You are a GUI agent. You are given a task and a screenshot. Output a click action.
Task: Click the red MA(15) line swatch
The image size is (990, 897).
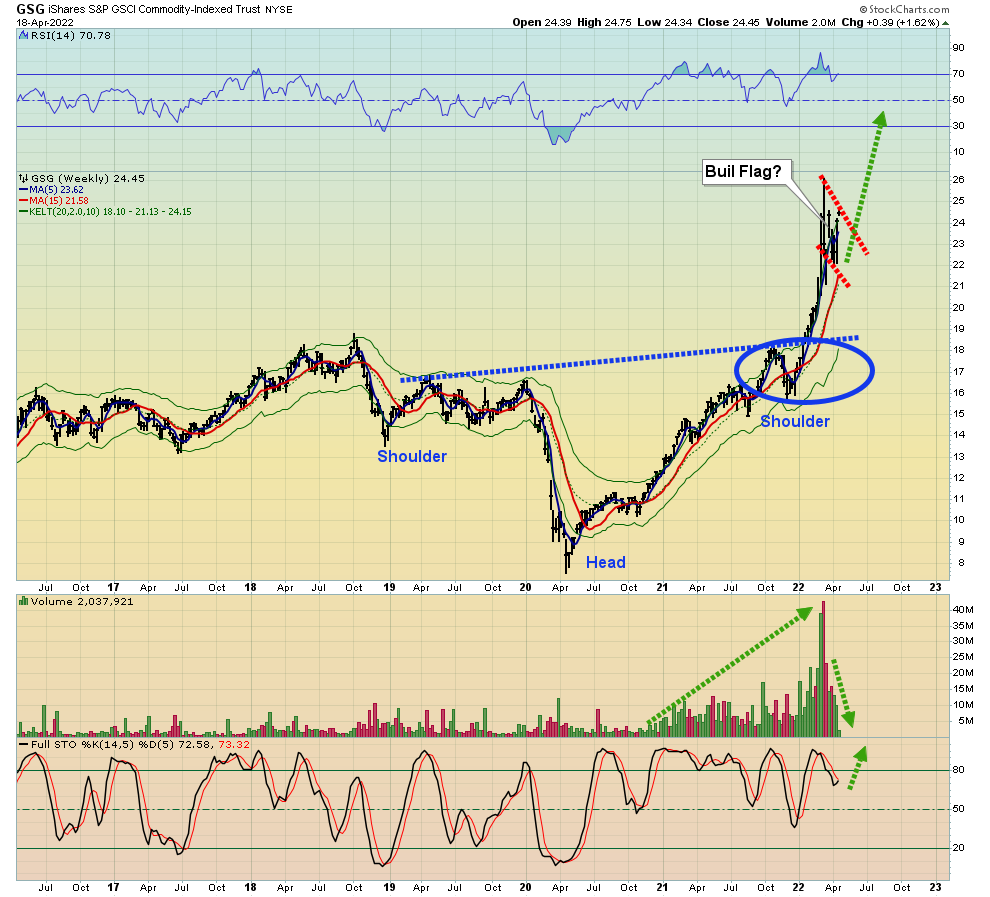click(23, 201)
